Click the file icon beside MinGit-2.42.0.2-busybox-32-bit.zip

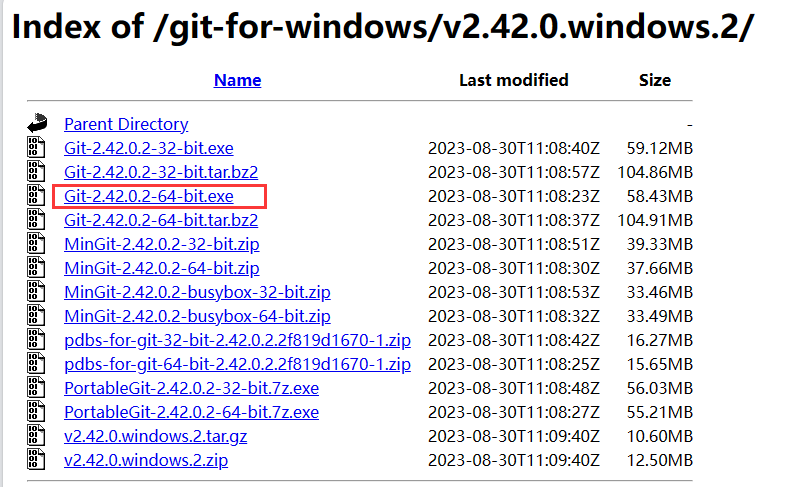(x=36, y=291)
